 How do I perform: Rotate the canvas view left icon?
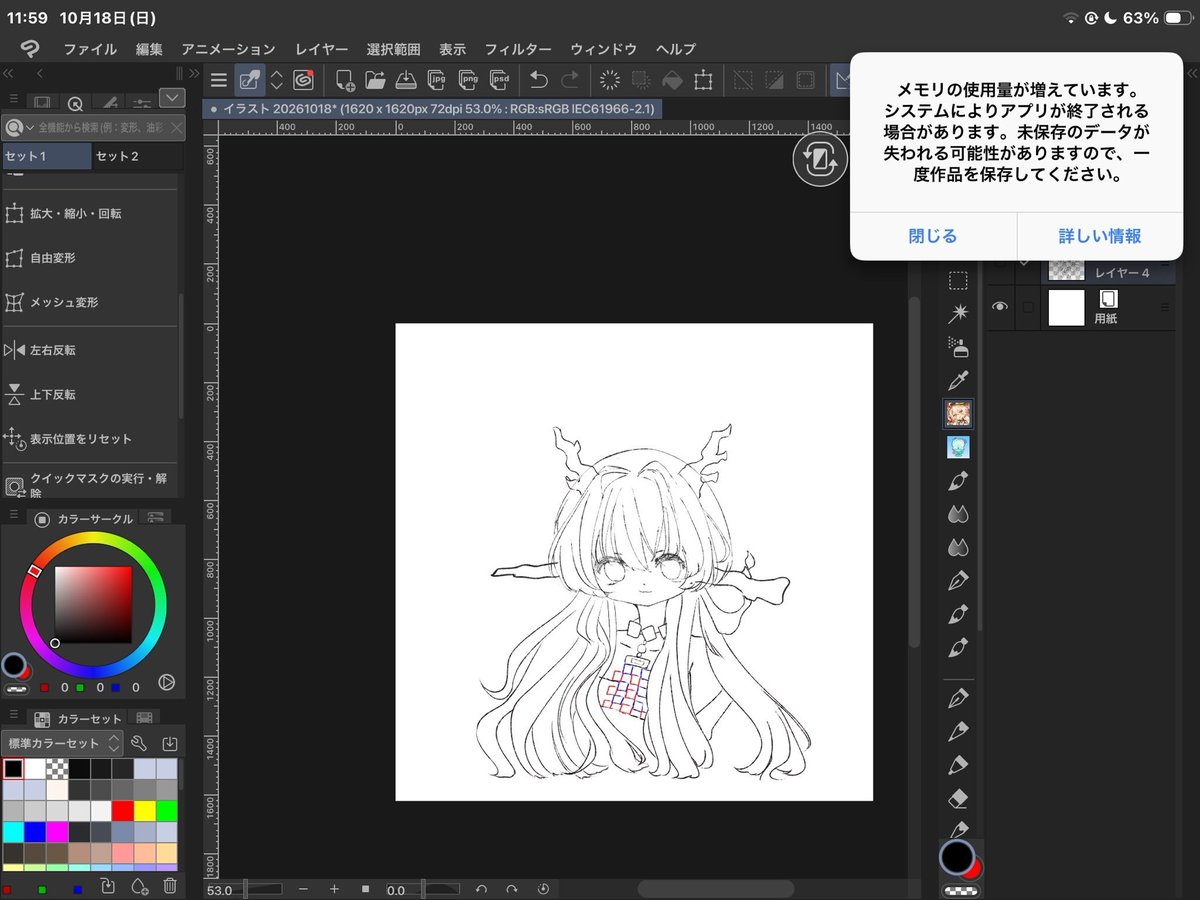(x=481, y=889)
